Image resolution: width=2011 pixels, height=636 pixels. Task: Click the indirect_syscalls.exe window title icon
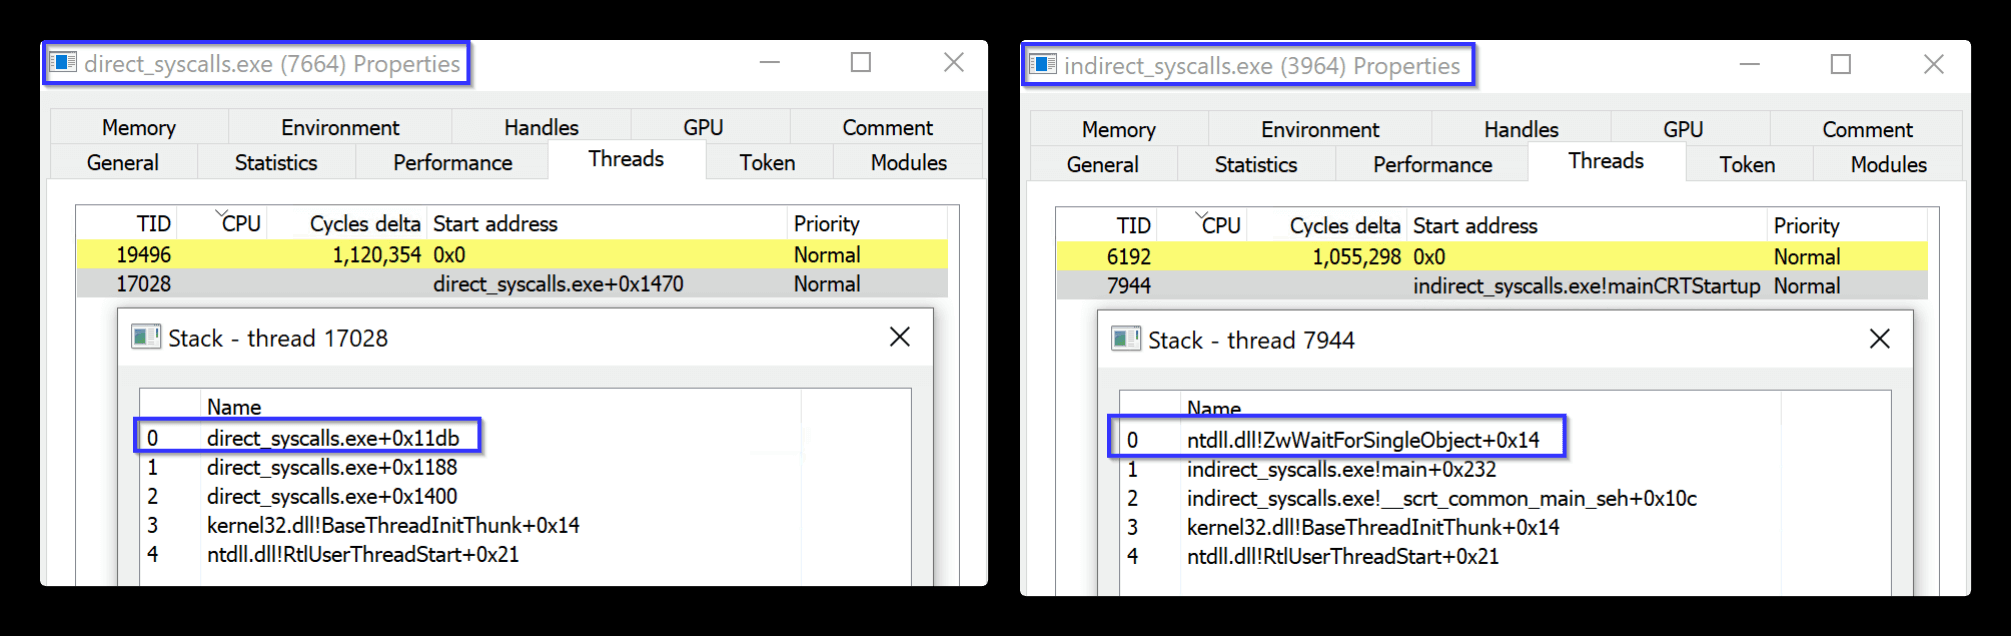coord(1043,65)
